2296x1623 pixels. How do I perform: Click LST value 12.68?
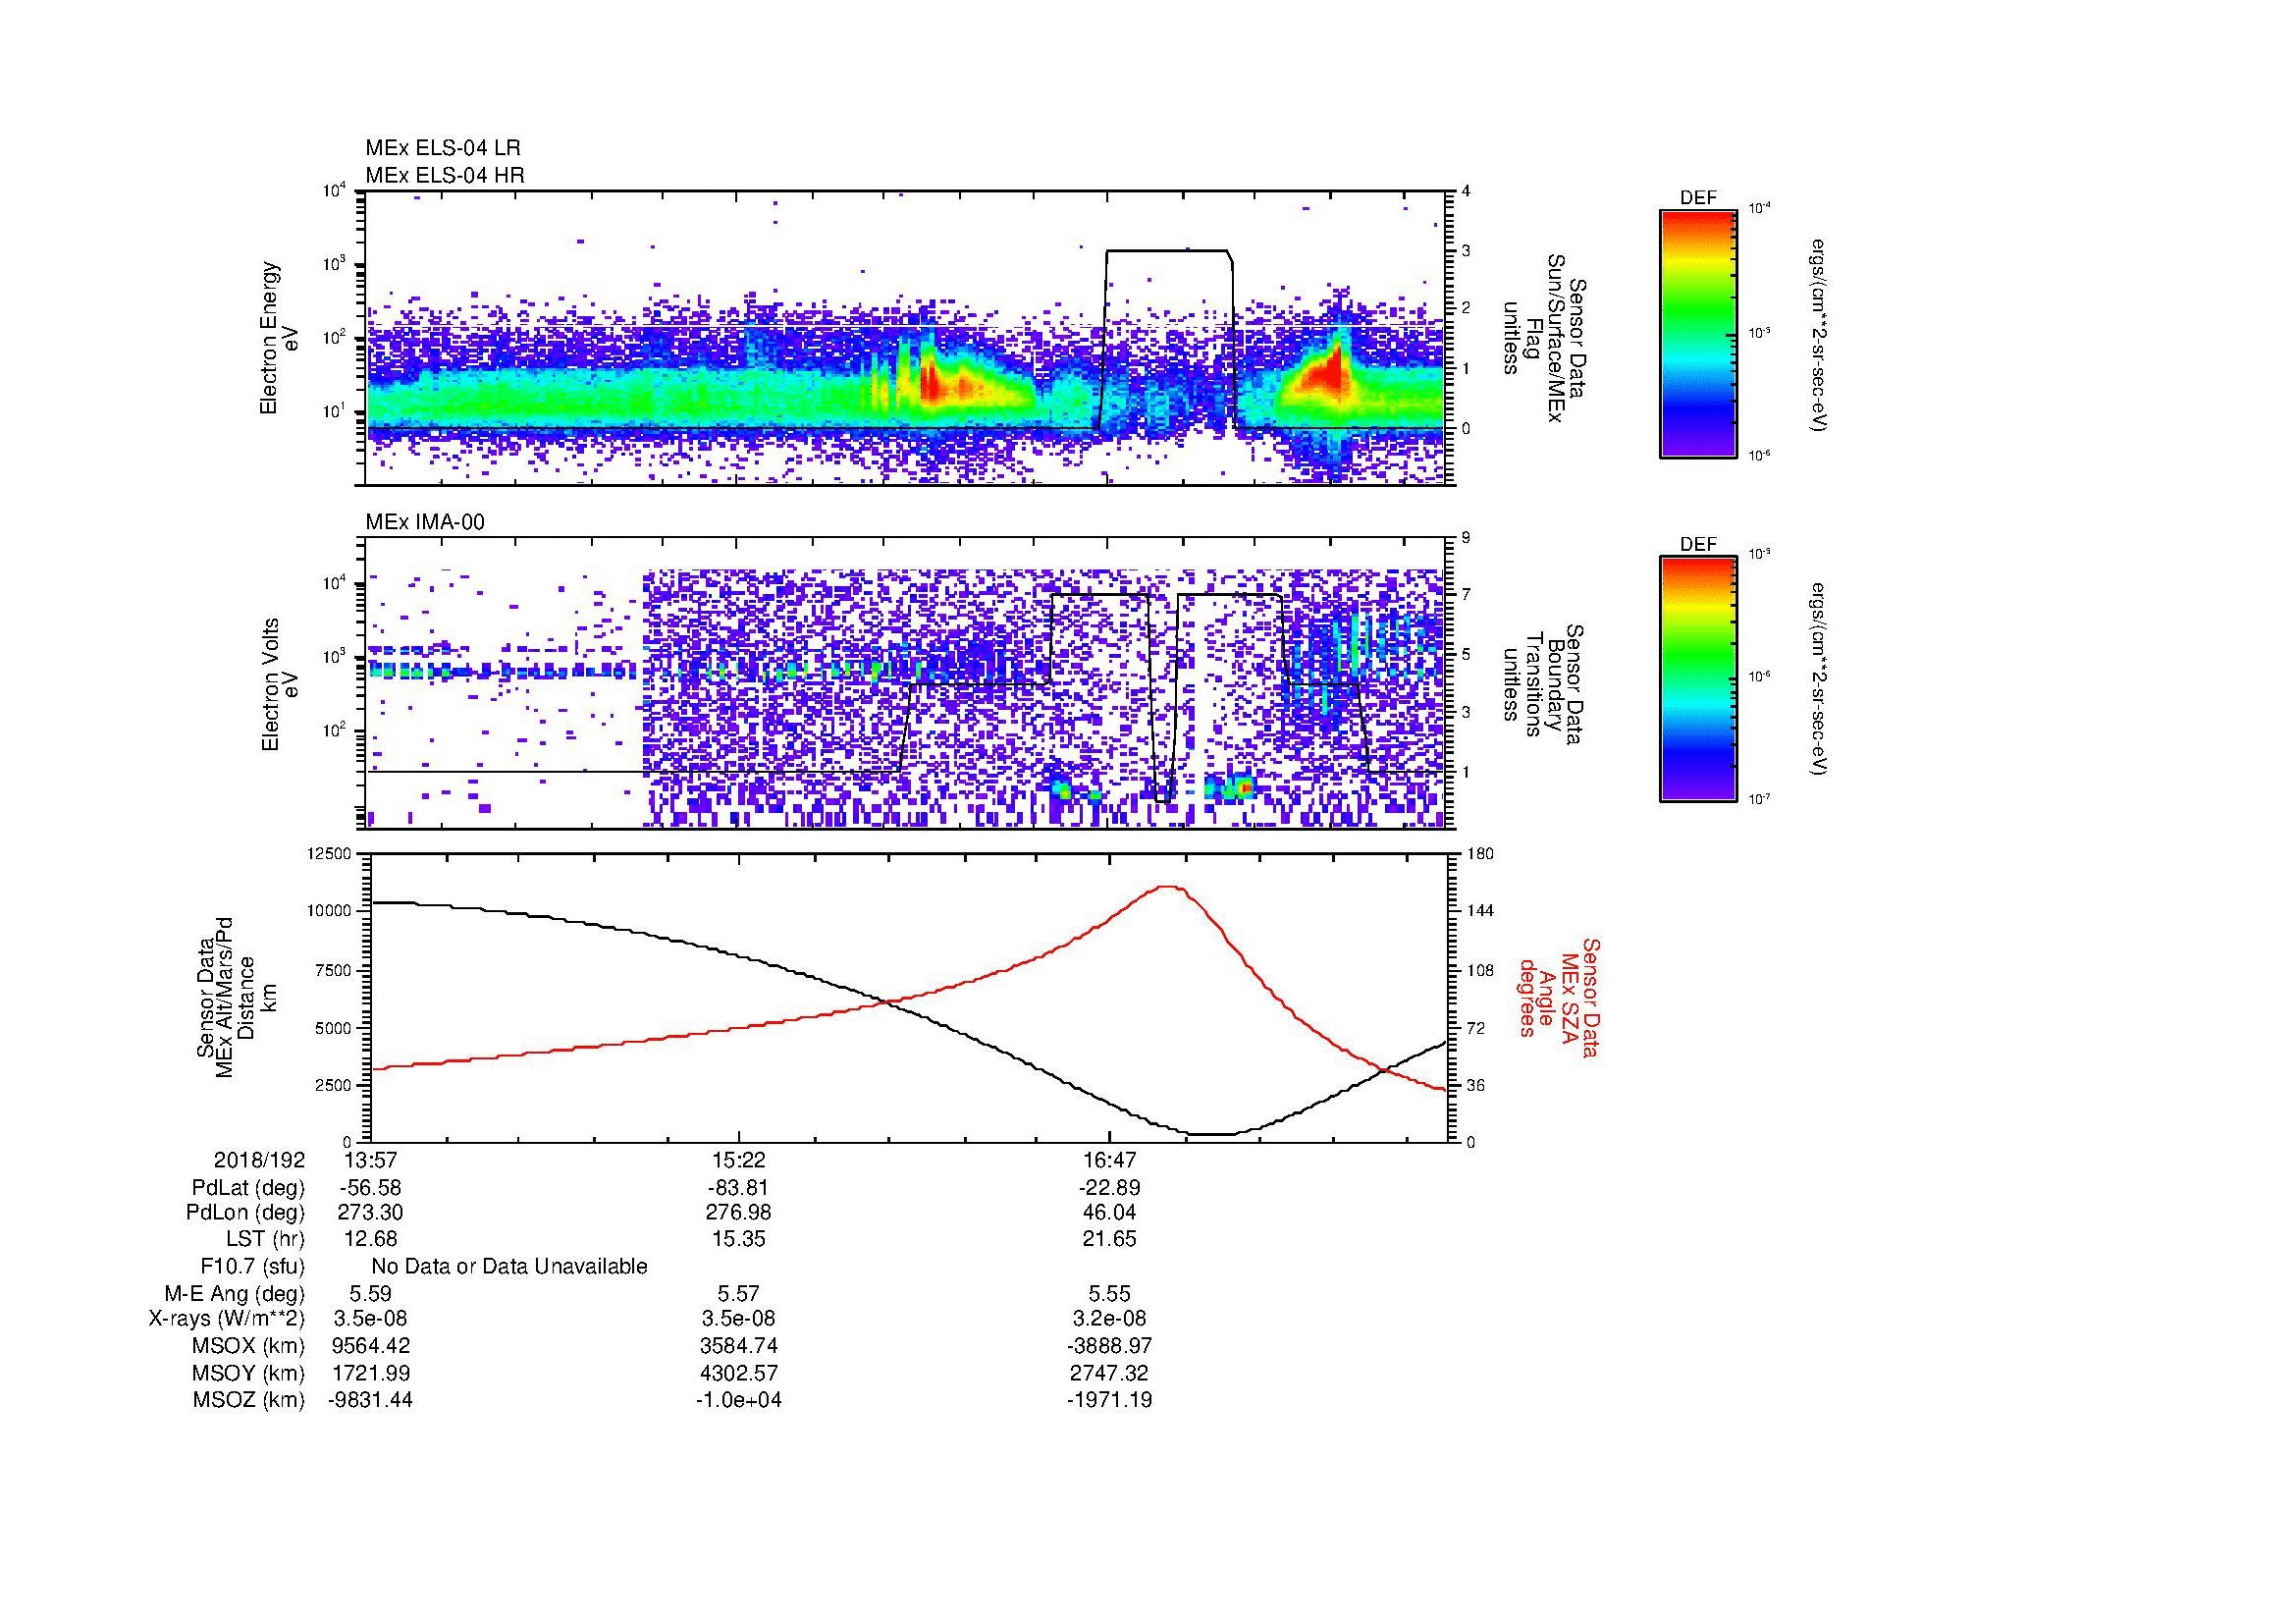click(370, 1239)
